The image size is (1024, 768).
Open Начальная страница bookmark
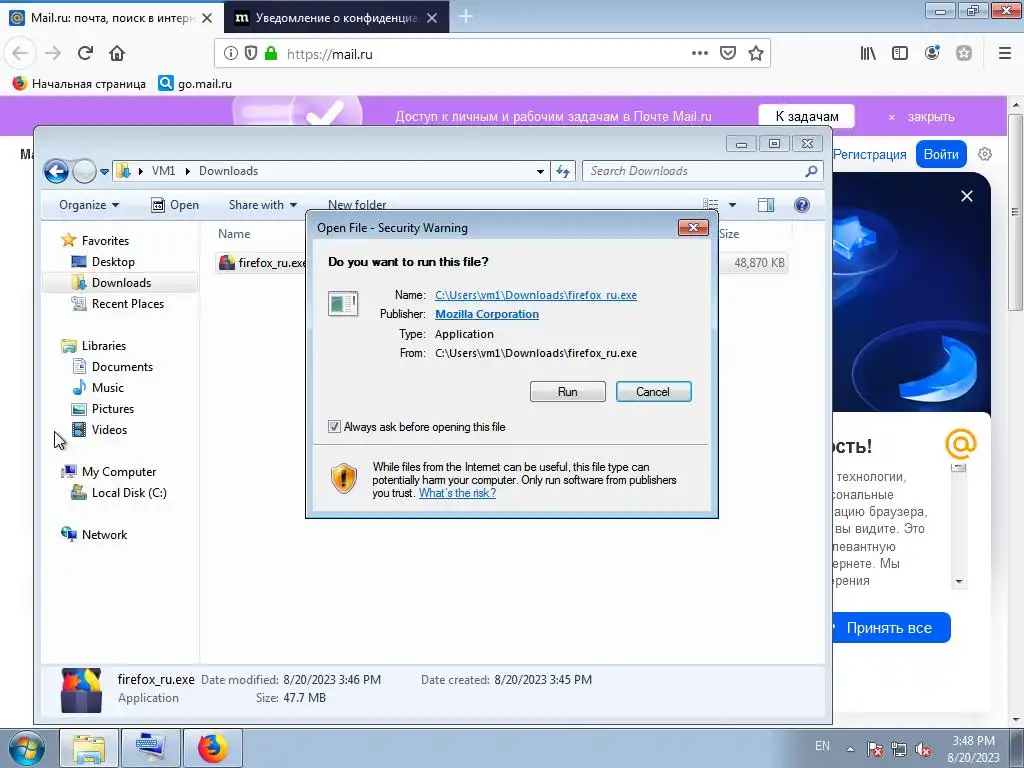[x=79, y=84]
